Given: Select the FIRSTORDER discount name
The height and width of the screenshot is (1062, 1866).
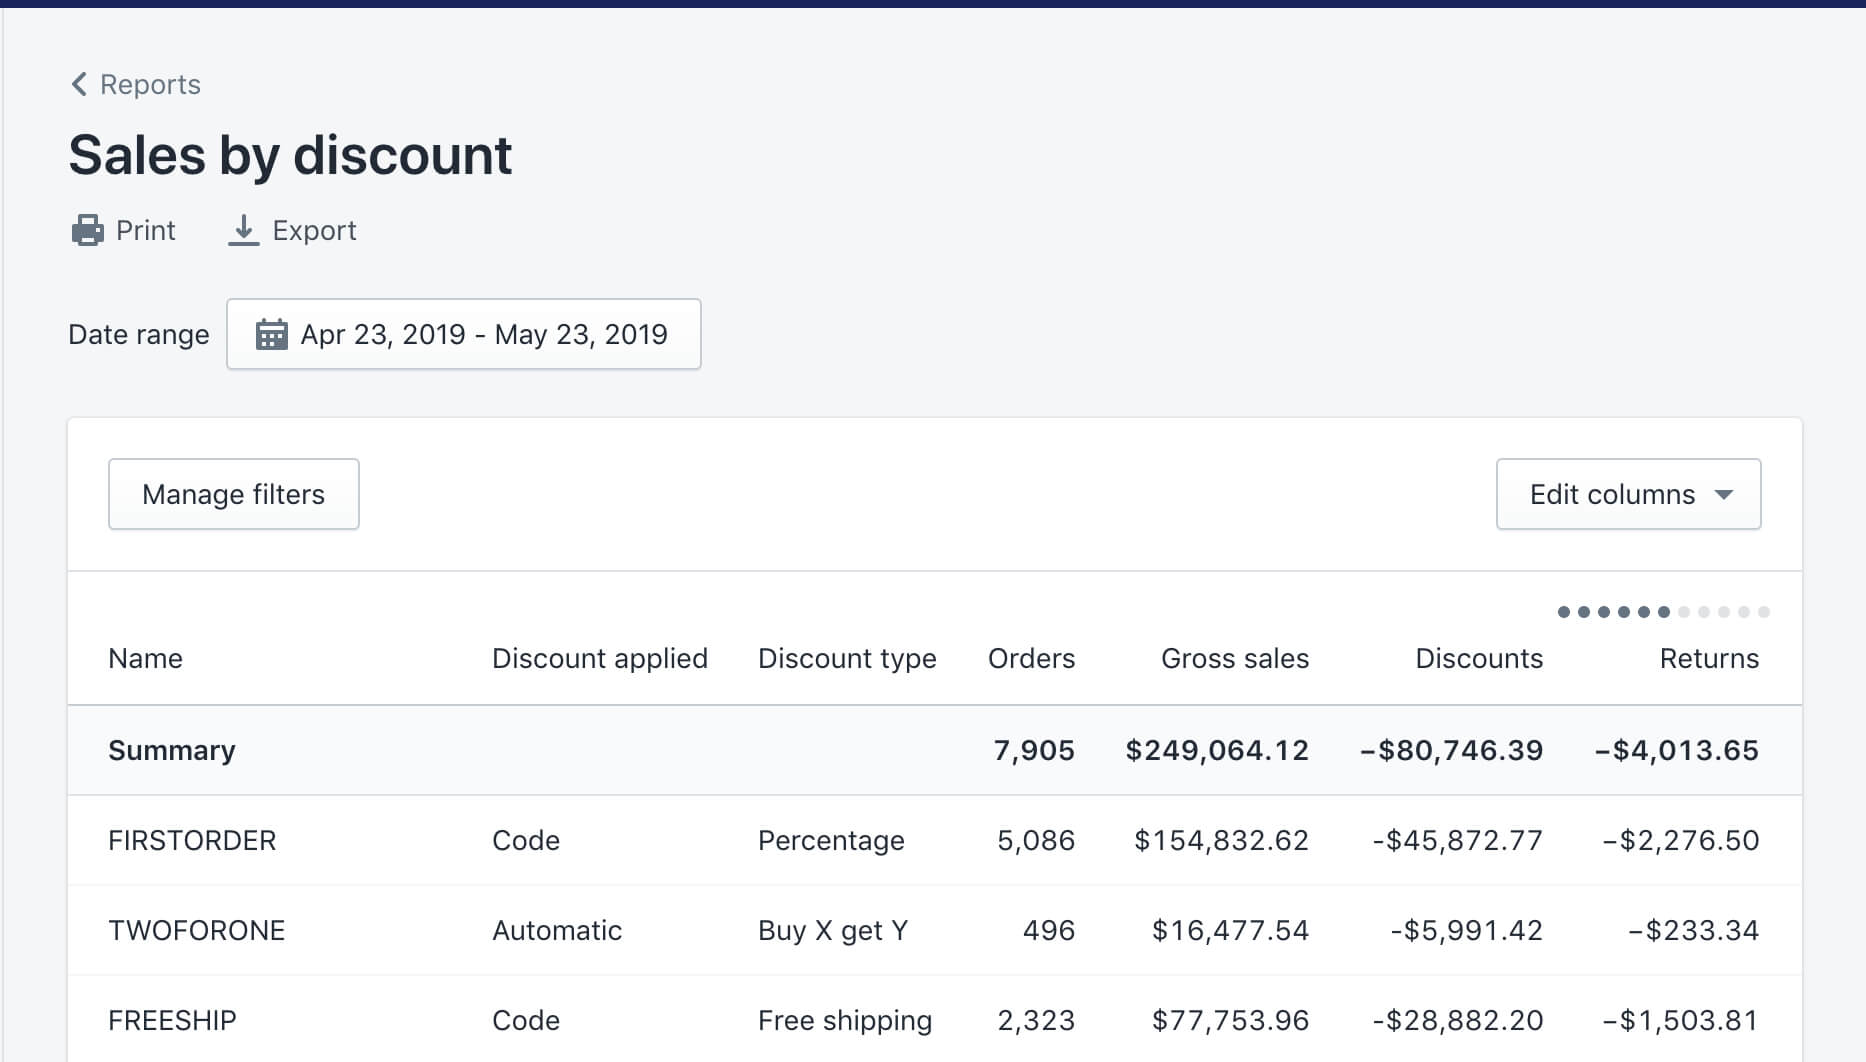Looking at the screenshot, I should 192,840.
